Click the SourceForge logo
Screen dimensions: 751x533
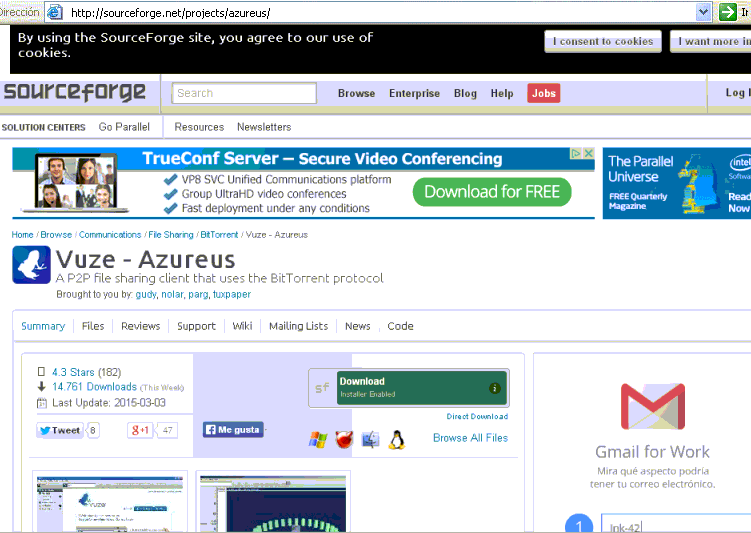pos(75,91)
